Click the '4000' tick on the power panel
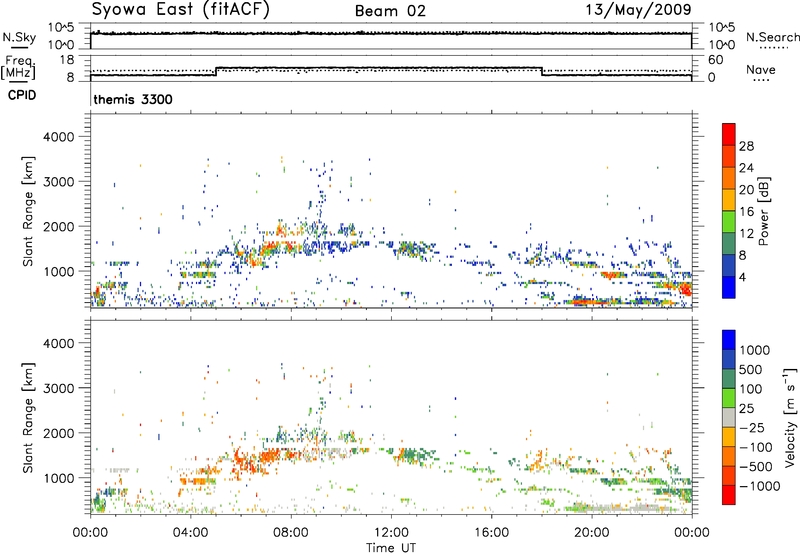This screenshot has height=554, width=800. (59, 136)
